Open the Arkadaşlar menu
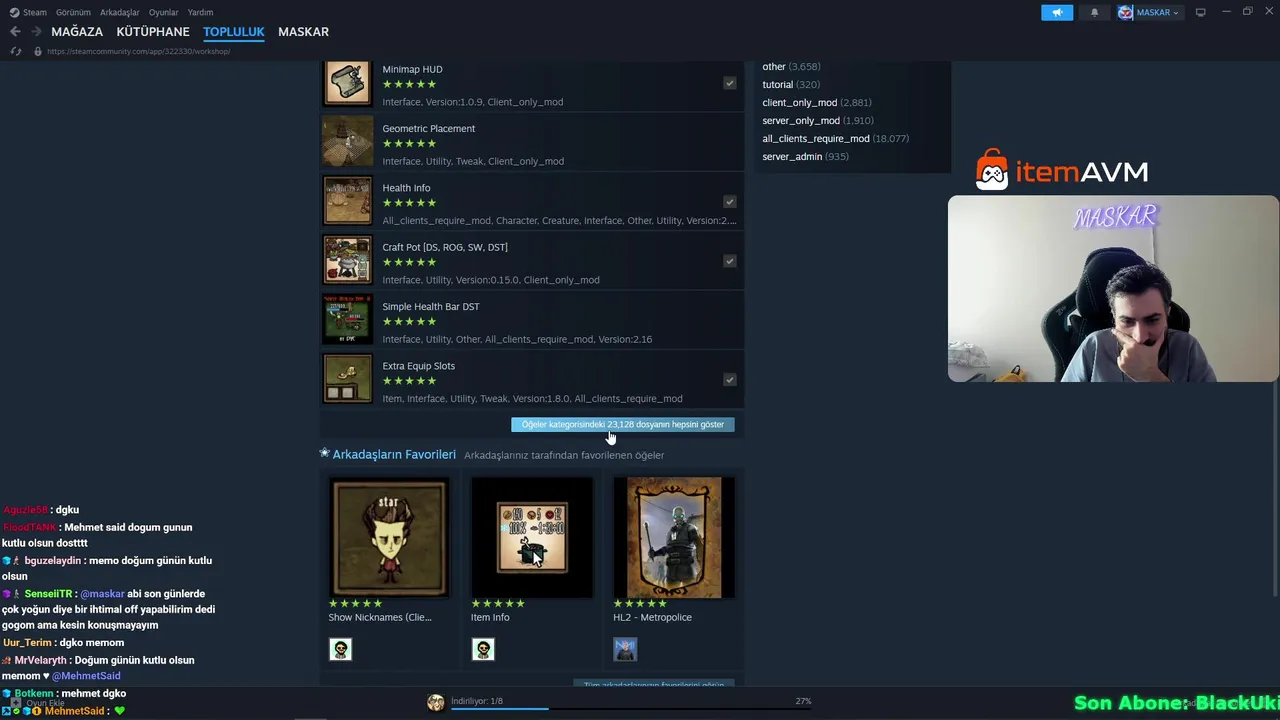 coord(120,12)
